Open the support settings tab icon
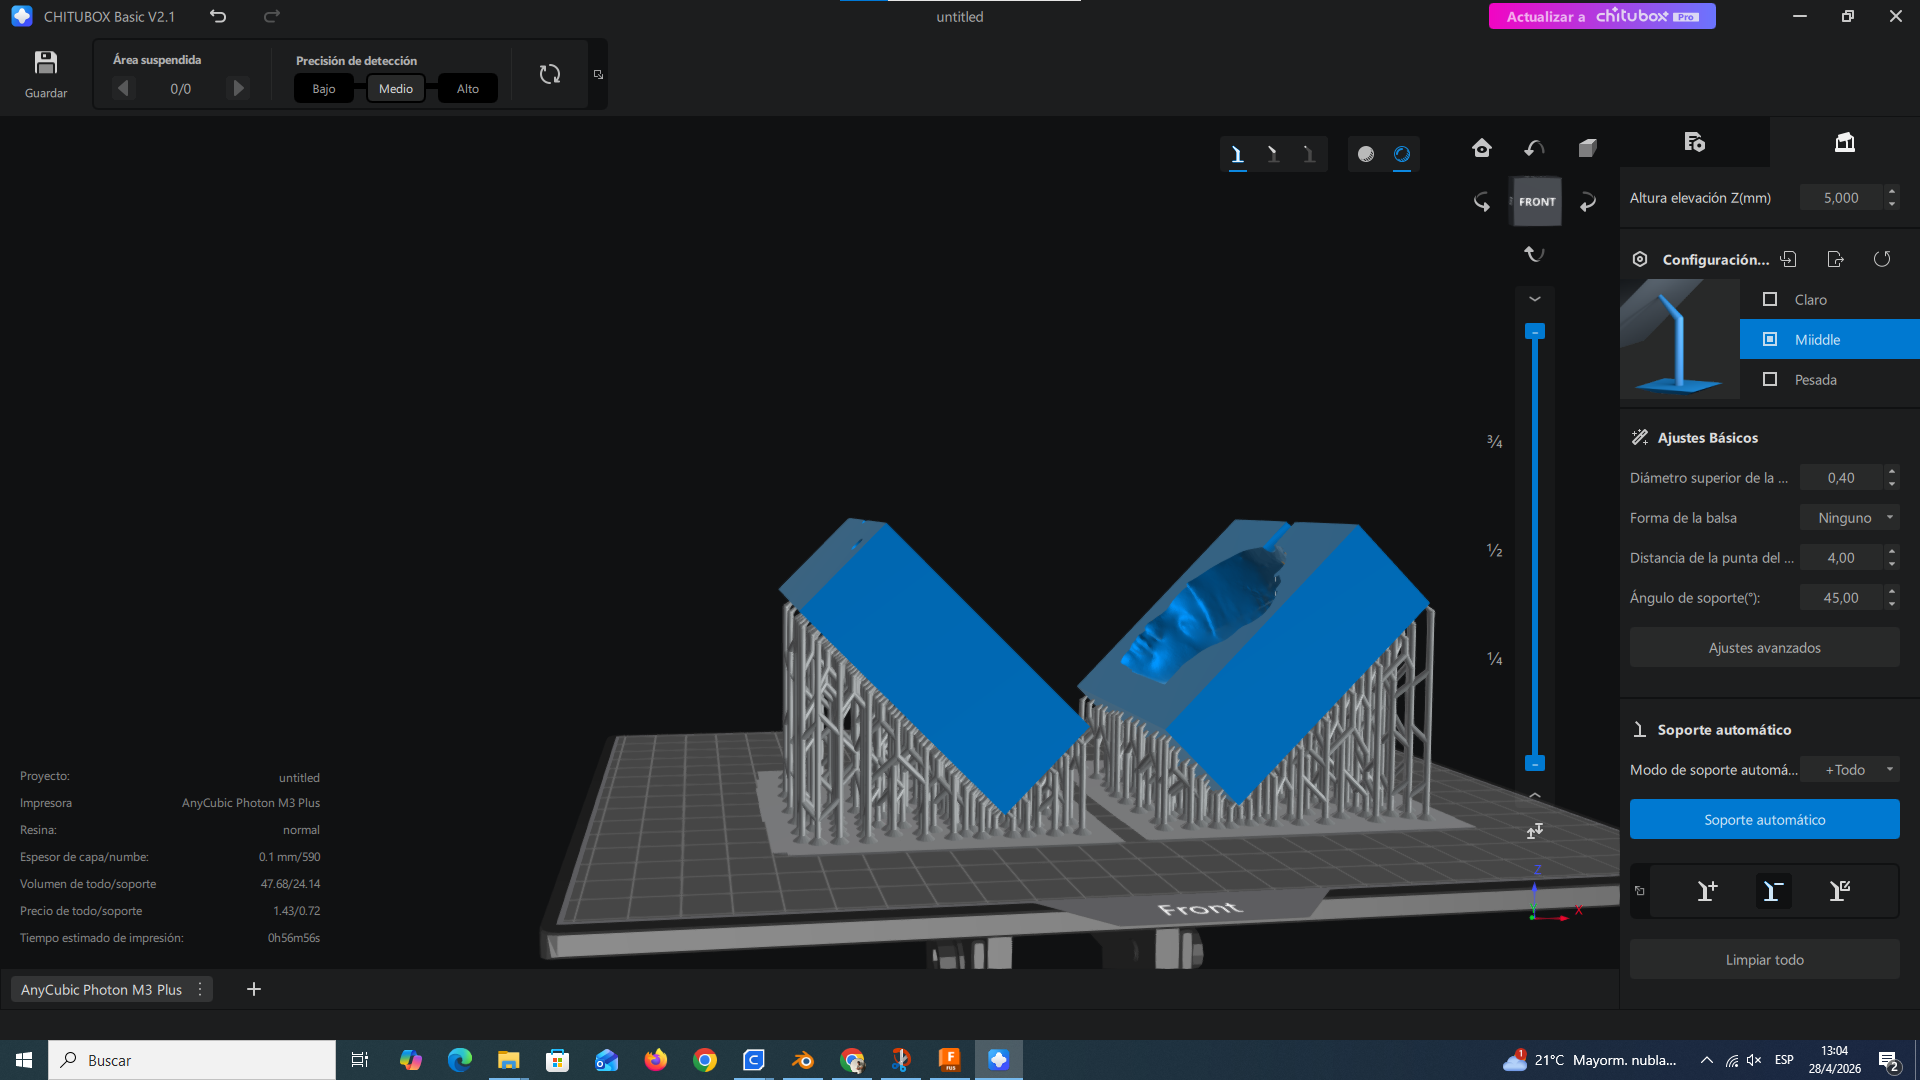This screenshot has height=1080, width=1920. click(x=1845, y=142)
